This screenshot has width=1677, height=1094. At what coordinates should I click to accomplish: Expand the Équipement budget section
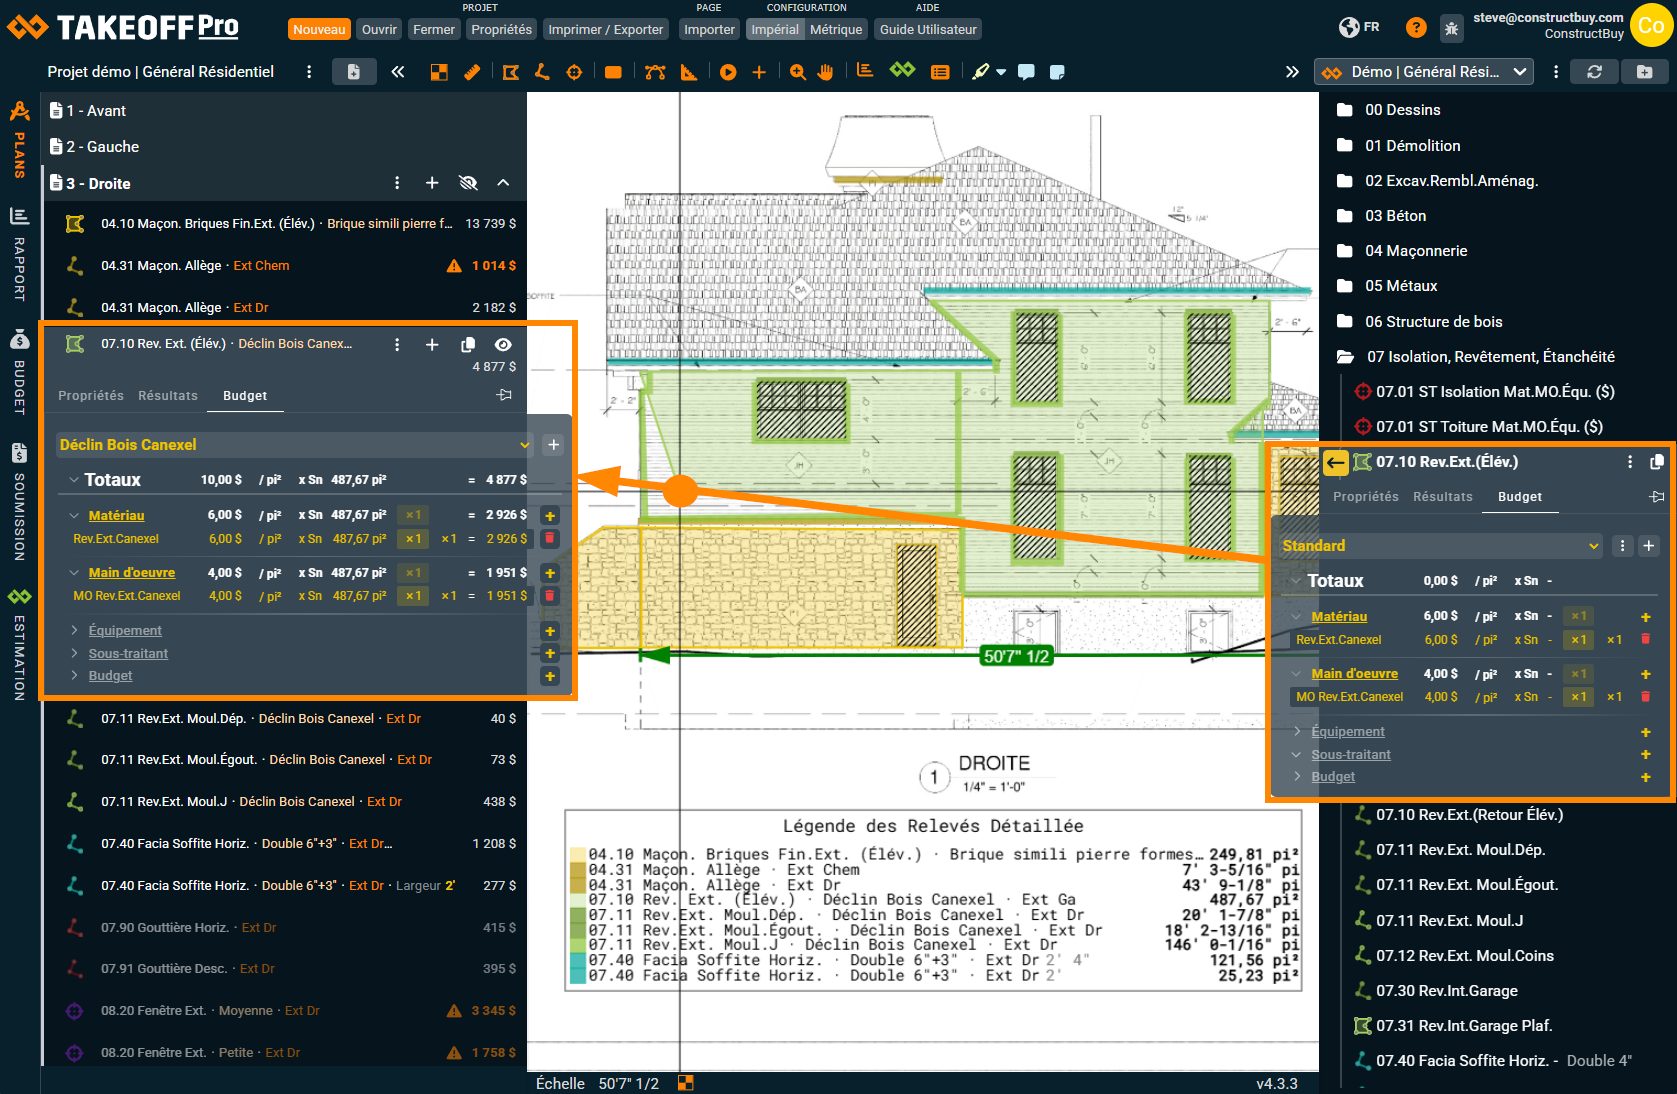[x=125, y=631]
